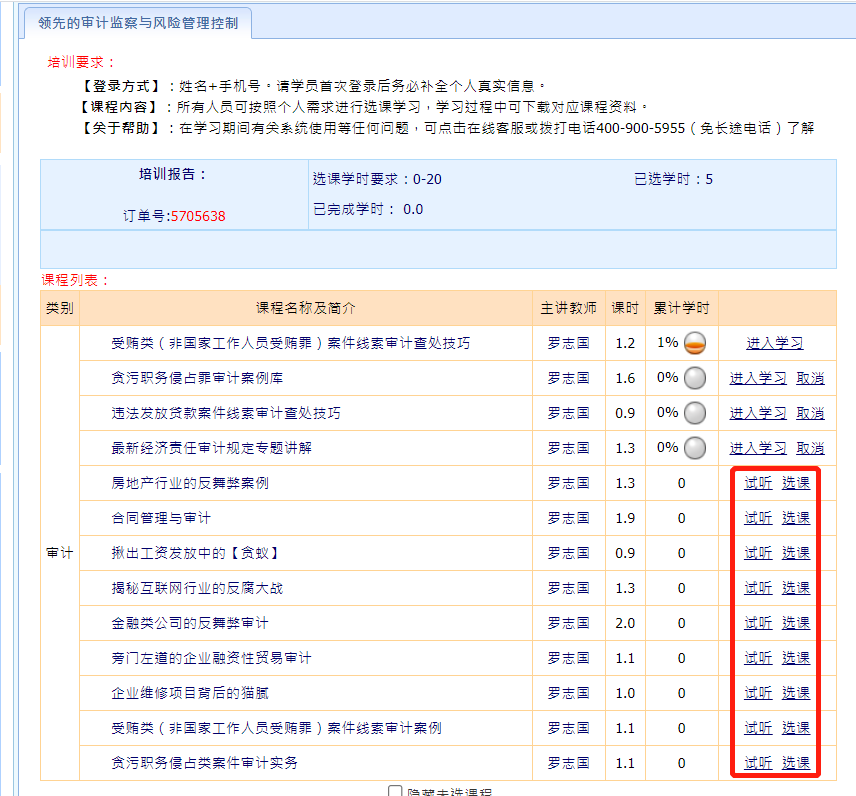Viewport: 856px width, 796px height.
Task: Click 试听 for 合同管理与审计
Action: point(758,518)
